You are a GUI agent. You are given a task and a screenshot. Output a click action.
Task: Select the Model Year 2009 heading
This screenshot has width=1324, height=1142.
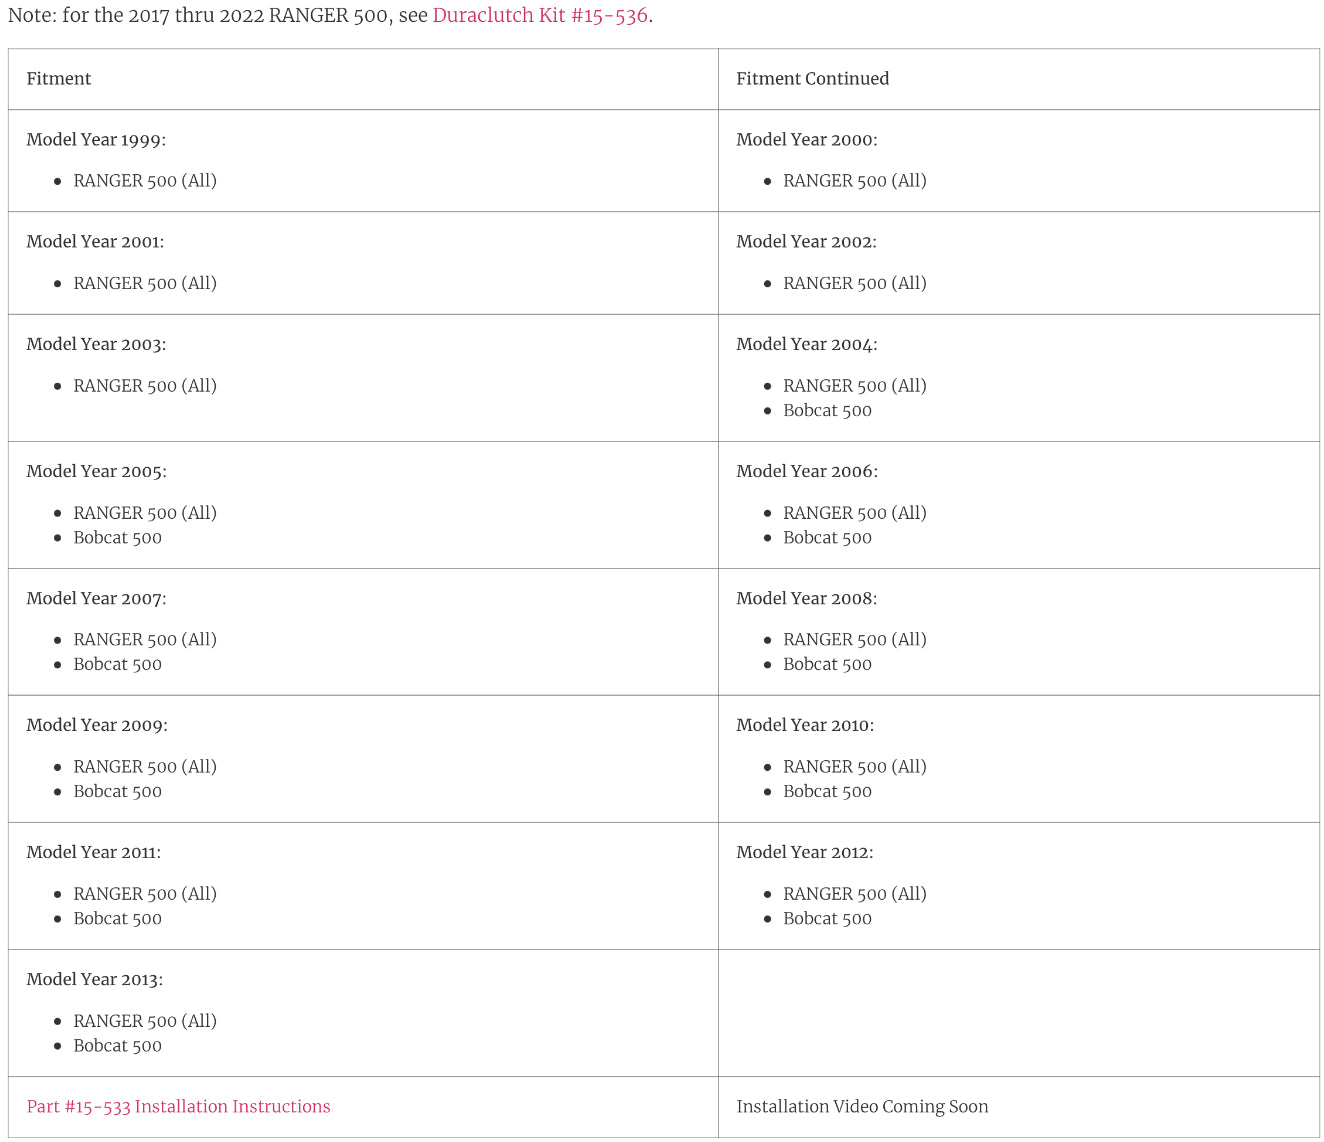(96, 725)
